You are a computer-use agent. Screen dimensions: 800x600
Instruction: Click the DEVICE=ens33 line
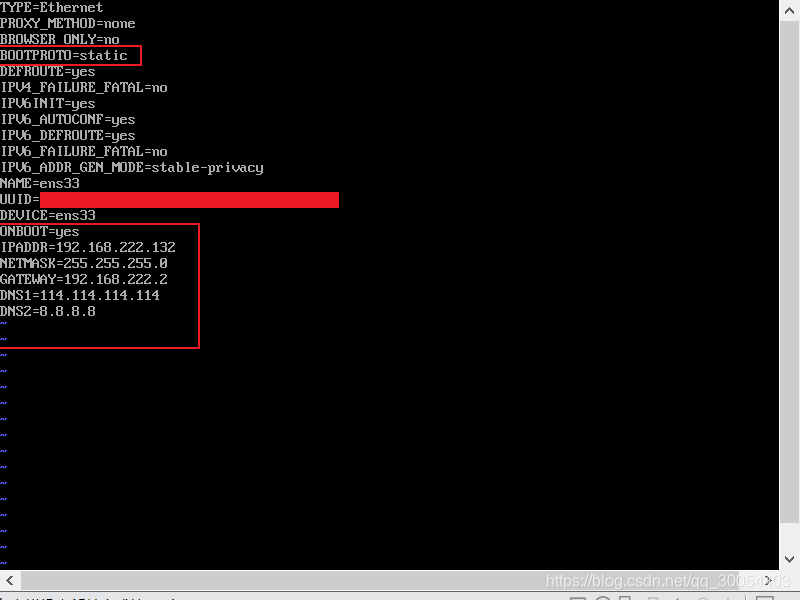(x=47, y=215)
